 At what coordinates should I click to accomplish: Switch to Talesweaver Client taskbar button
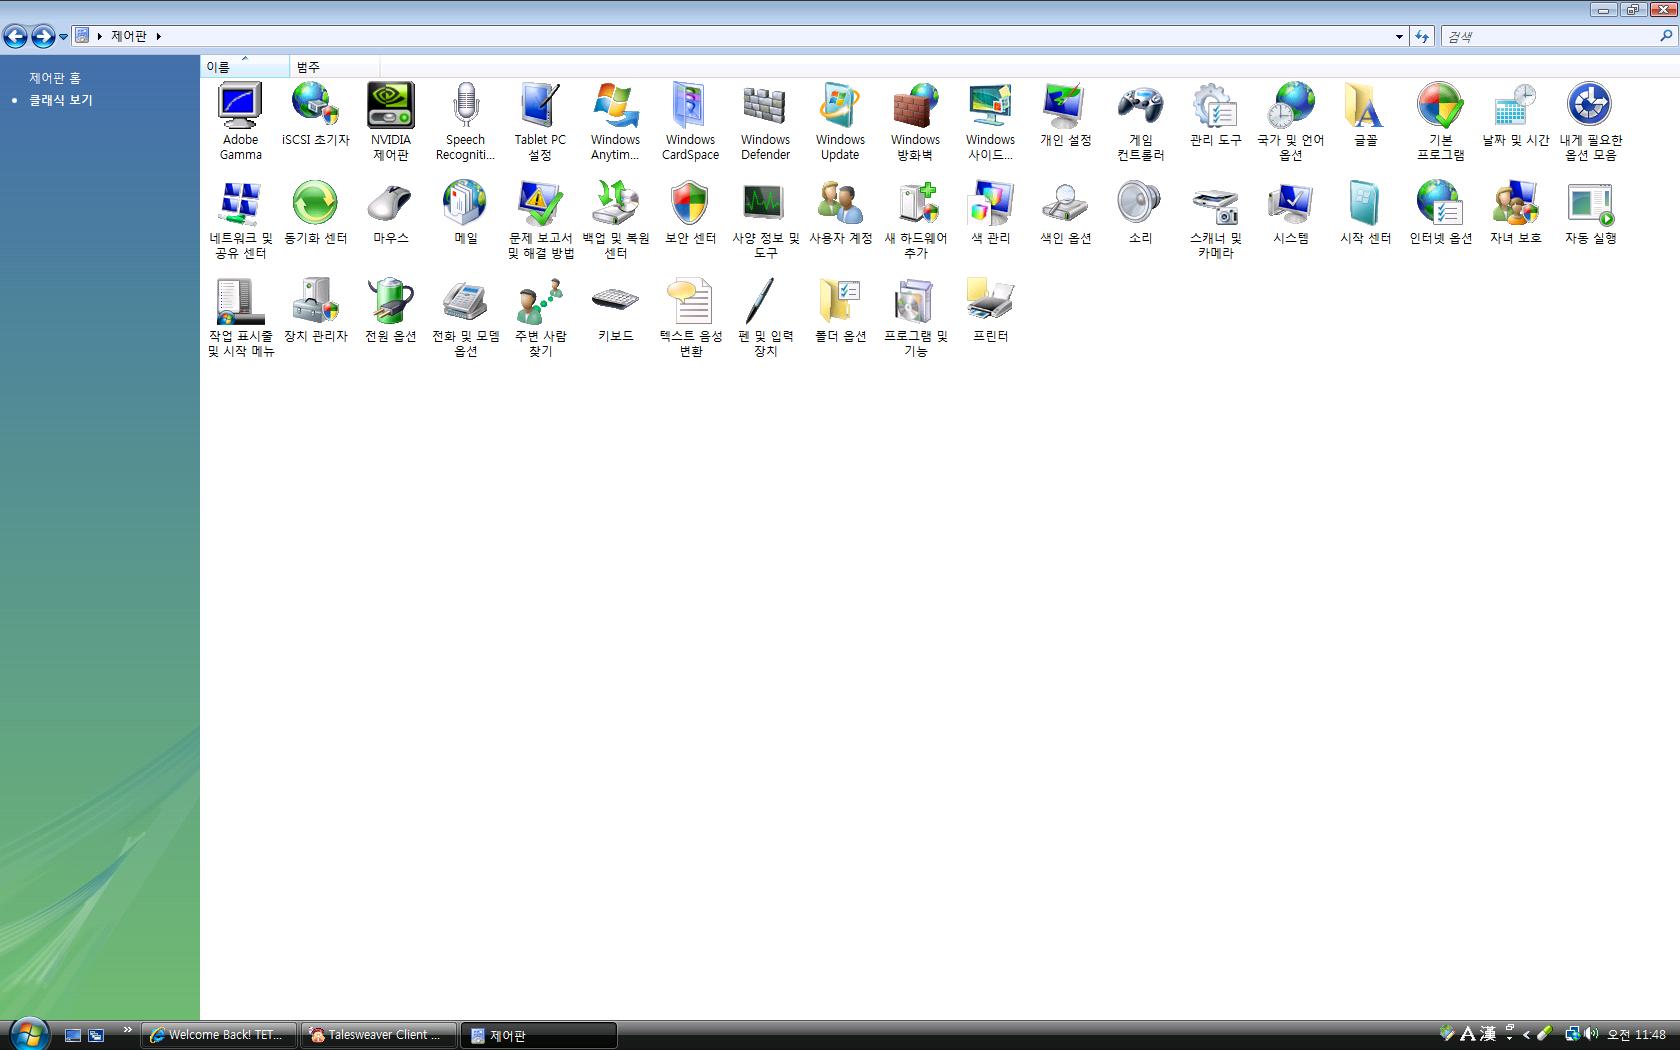point(378,1035)
